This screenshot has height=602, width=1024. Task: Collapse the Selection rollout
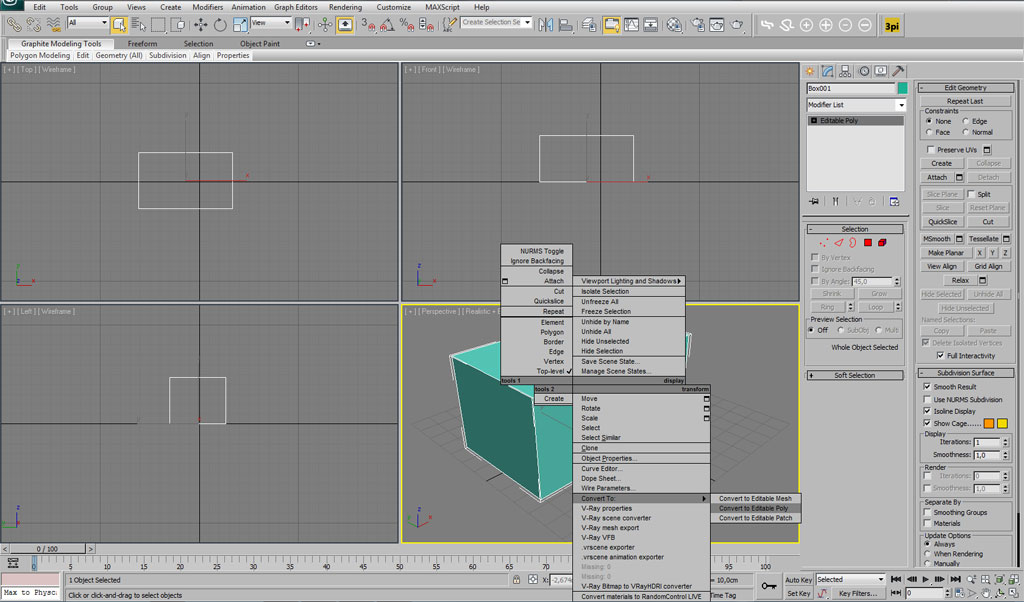(x=855, y=229)
